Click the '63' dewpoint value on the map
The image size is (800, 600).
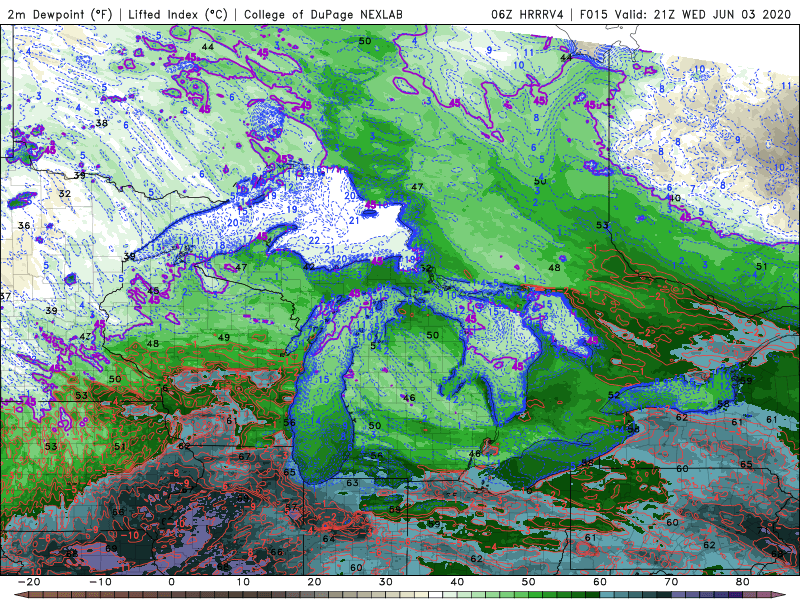point(352,483)
